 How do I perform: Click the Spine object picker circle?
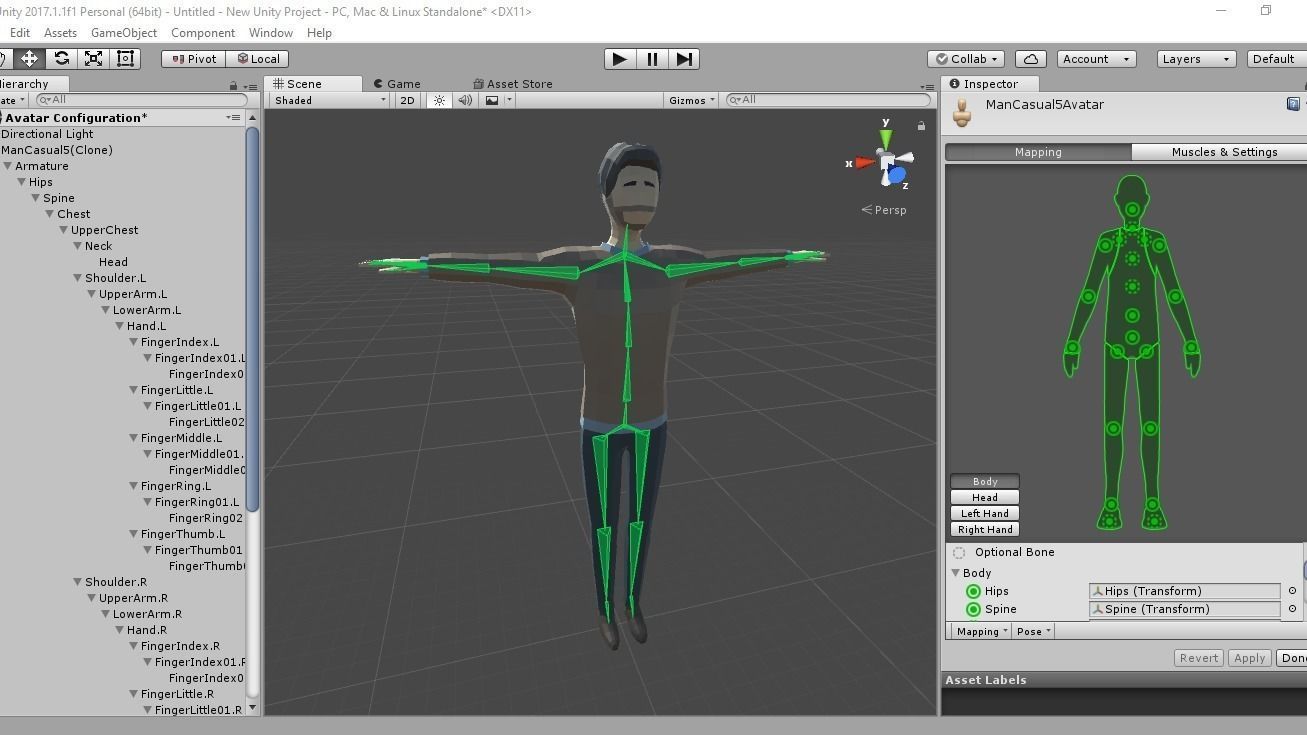1292,609
